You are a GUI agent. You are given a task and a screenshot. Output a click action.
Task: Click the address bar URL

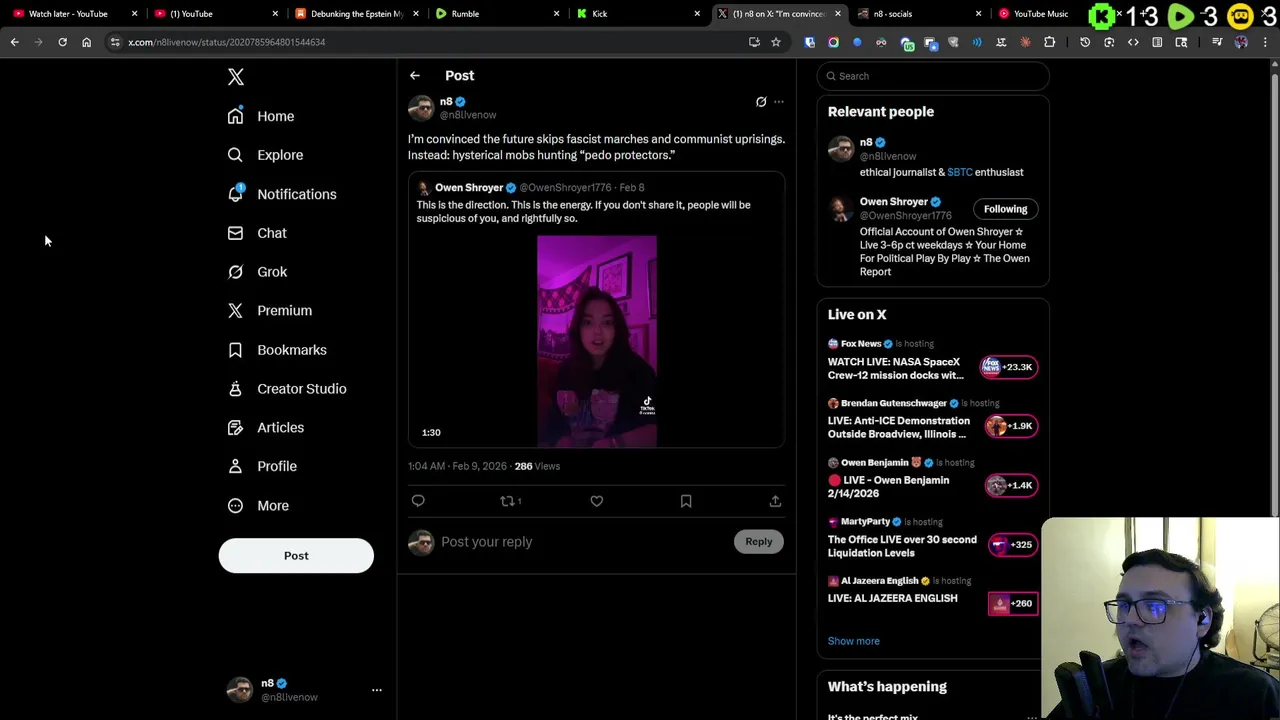coord(227,42)
